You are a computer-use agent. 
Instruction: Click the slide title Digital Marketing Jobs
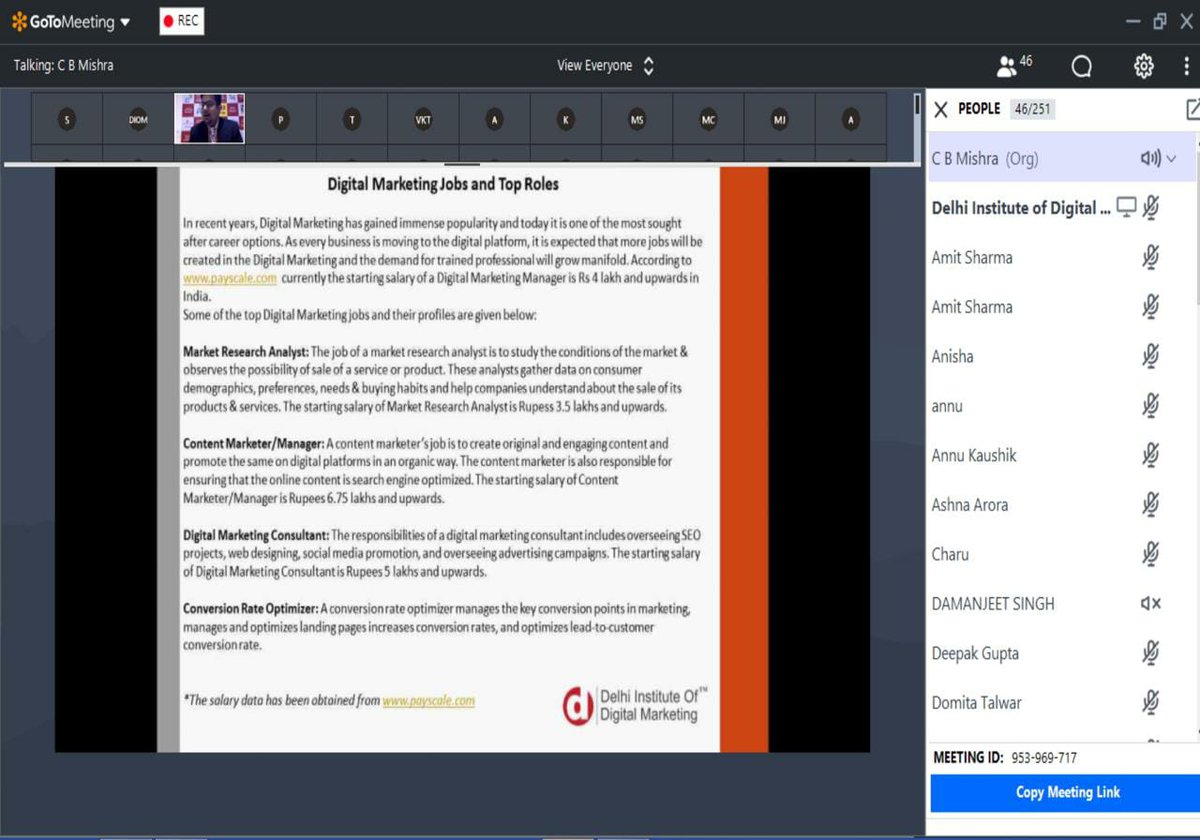[x=443, y=184]
